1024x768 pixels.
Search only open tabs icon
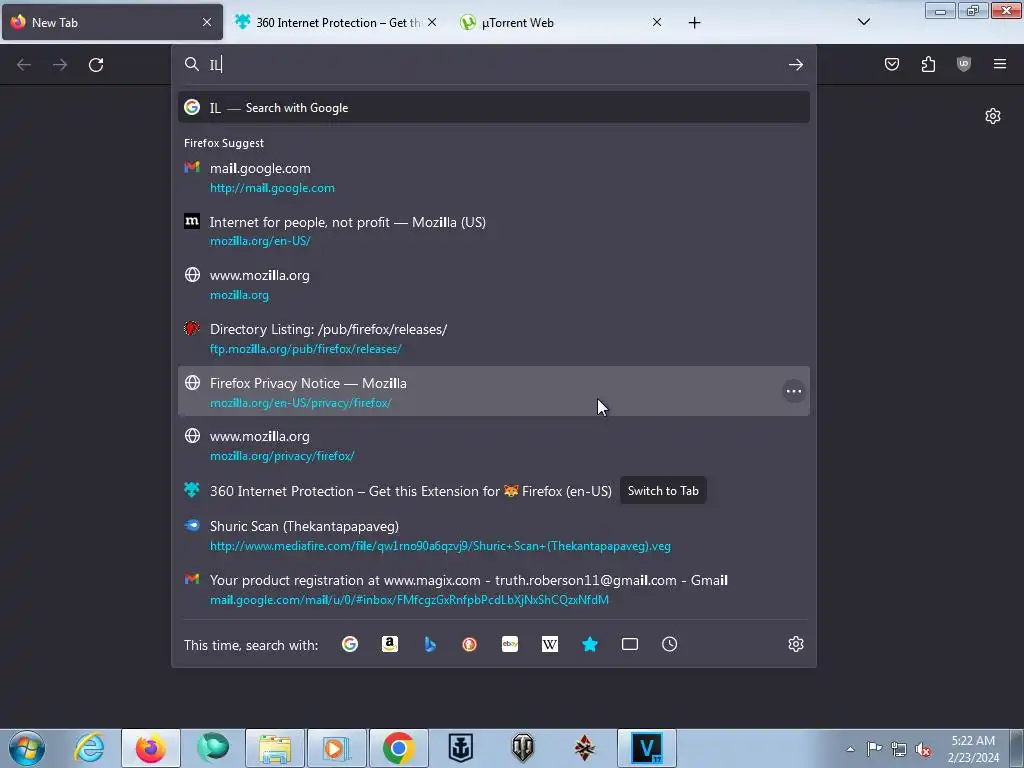click(x=630, y=645)
